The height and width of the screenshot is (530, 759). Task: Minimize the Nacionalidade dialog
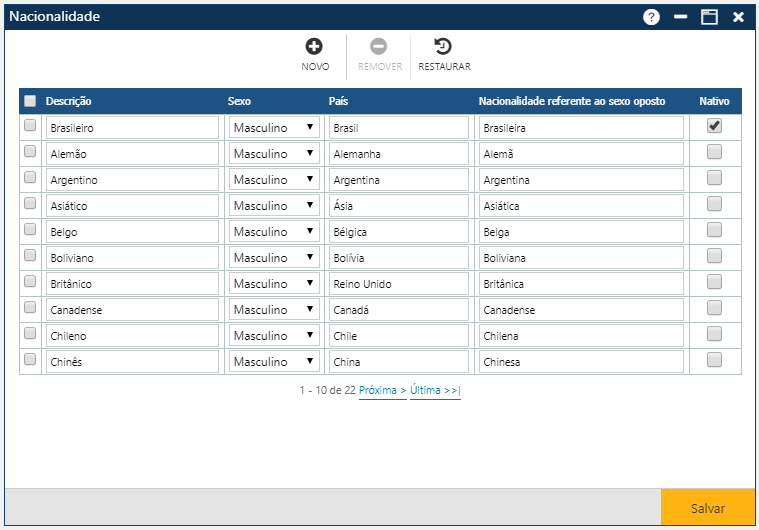[680, 17]
